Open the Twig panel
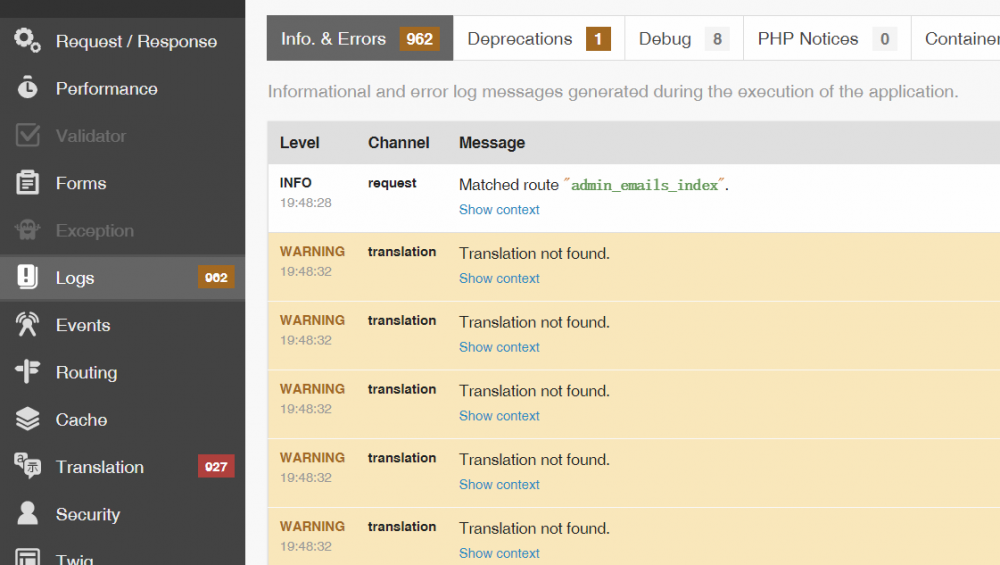Image resolution: width=1000 pixels, height=565 pixels. pyautogui.click(x=122, y=552)
